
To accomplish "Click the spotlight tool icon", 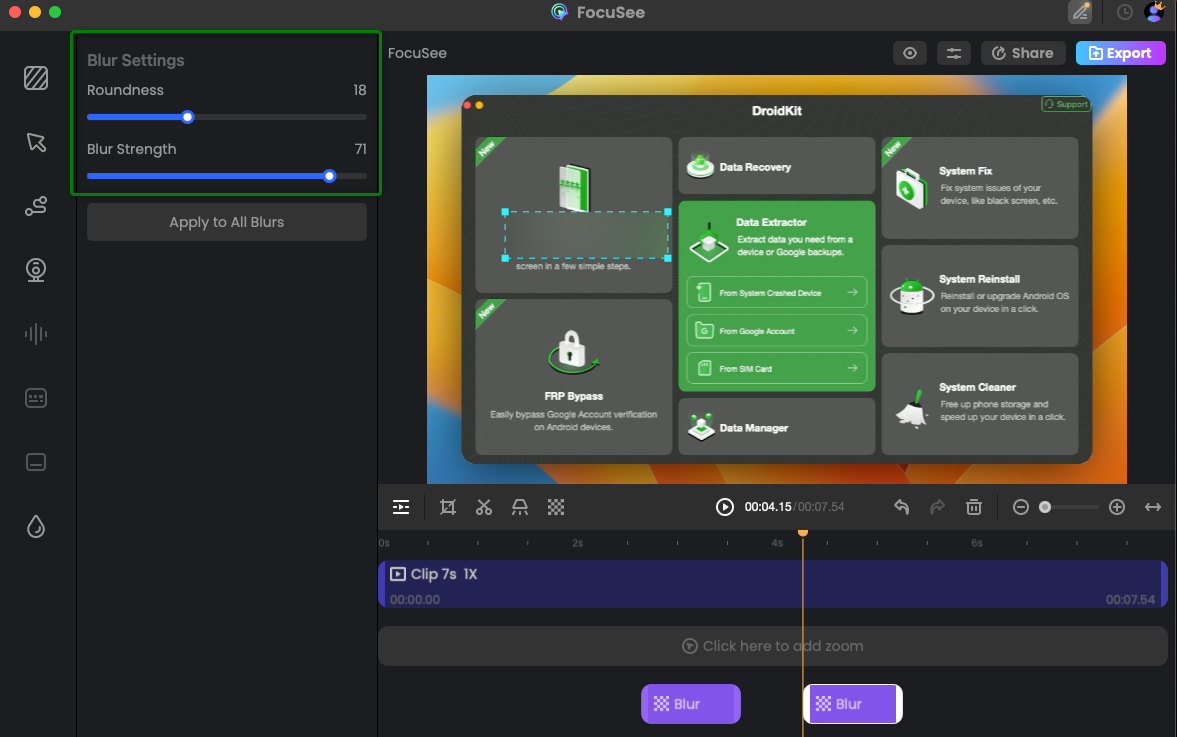I will (x=519, y=507).
